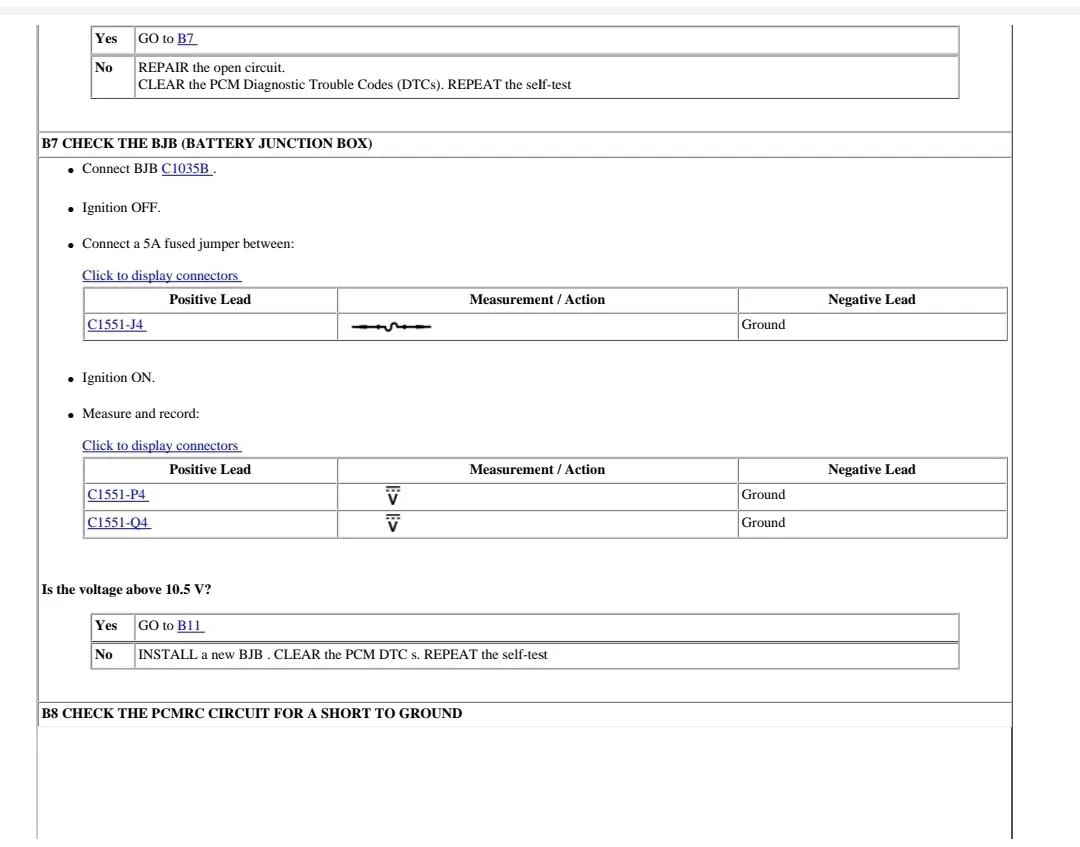Open the B7 step link
The height and width of the screenshot is (847, 1080).
point(187,39)
